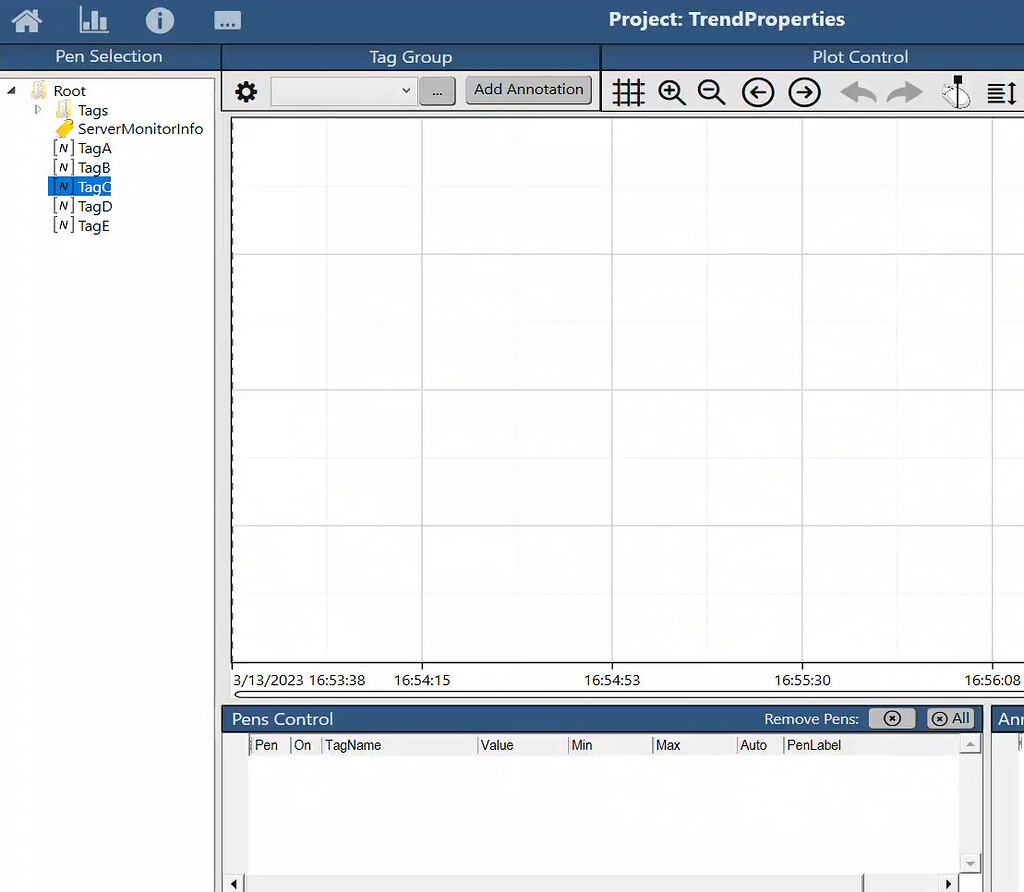Remove All pens button
The height and width of the screenshot is (892, 1024).
pos(950,718)
